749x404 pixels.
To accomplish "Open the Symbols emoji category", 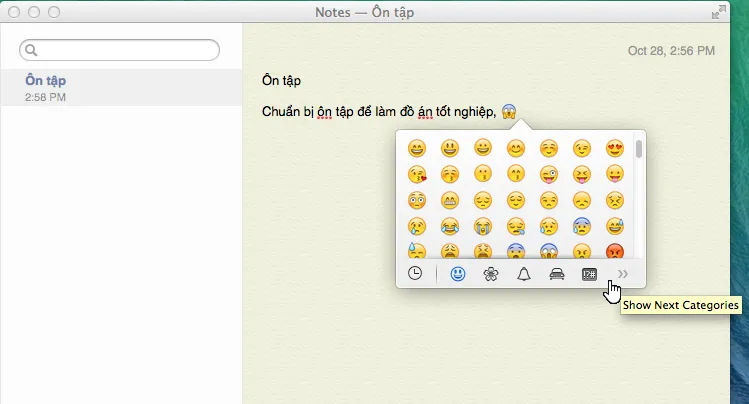I will (x=590, y=274).
